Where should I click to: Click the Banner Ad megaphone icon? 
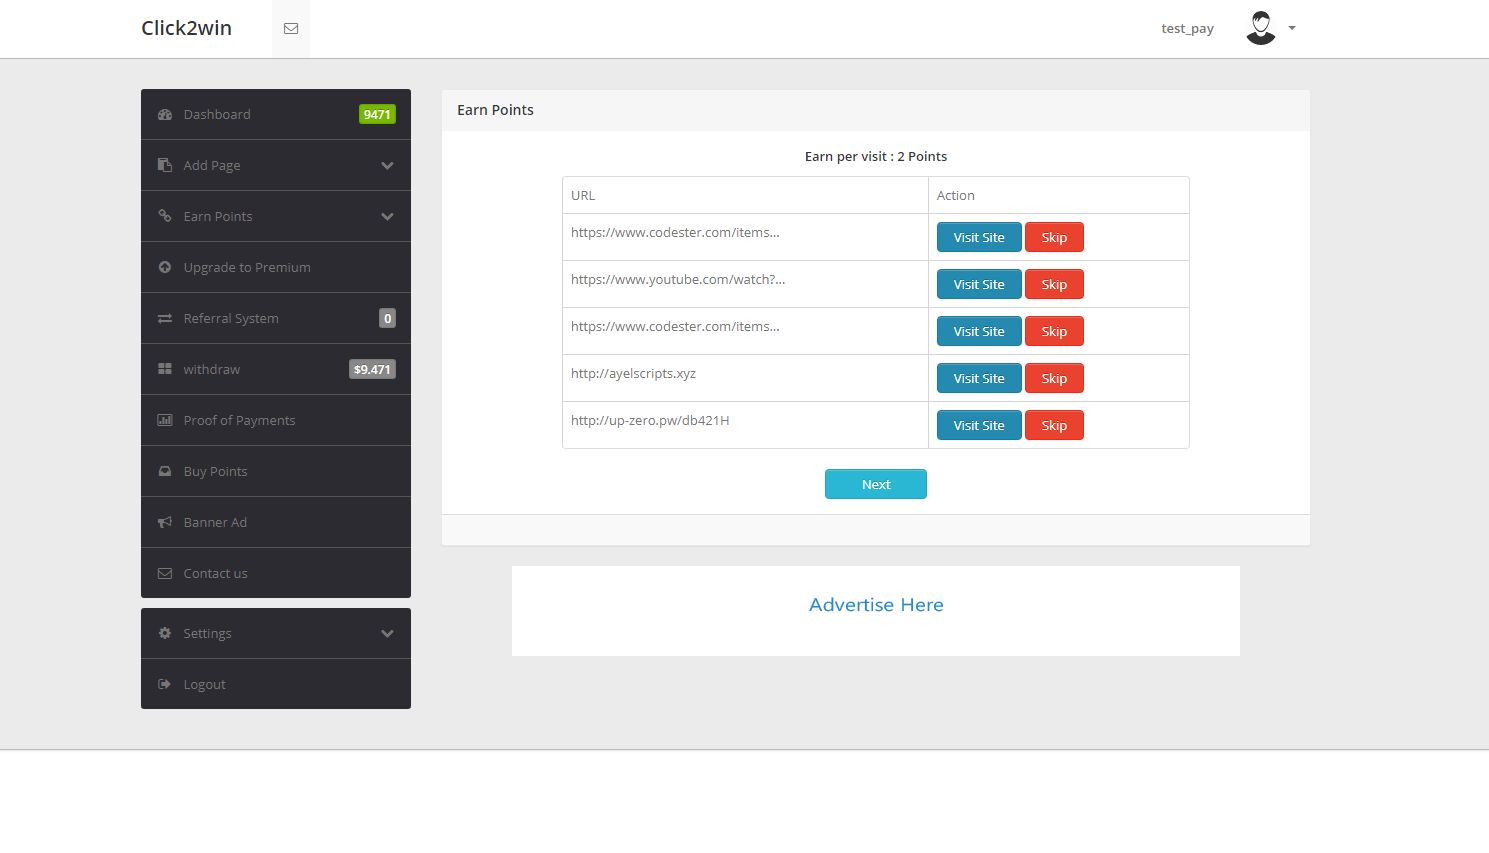165,523
